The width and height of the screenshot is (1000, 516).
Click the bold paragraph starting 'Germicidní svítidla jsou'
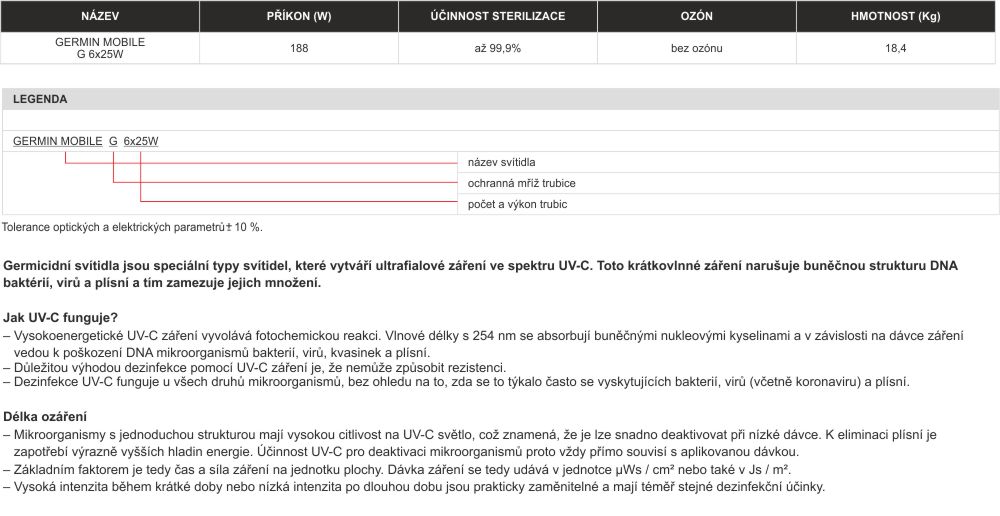click(481, 274)
